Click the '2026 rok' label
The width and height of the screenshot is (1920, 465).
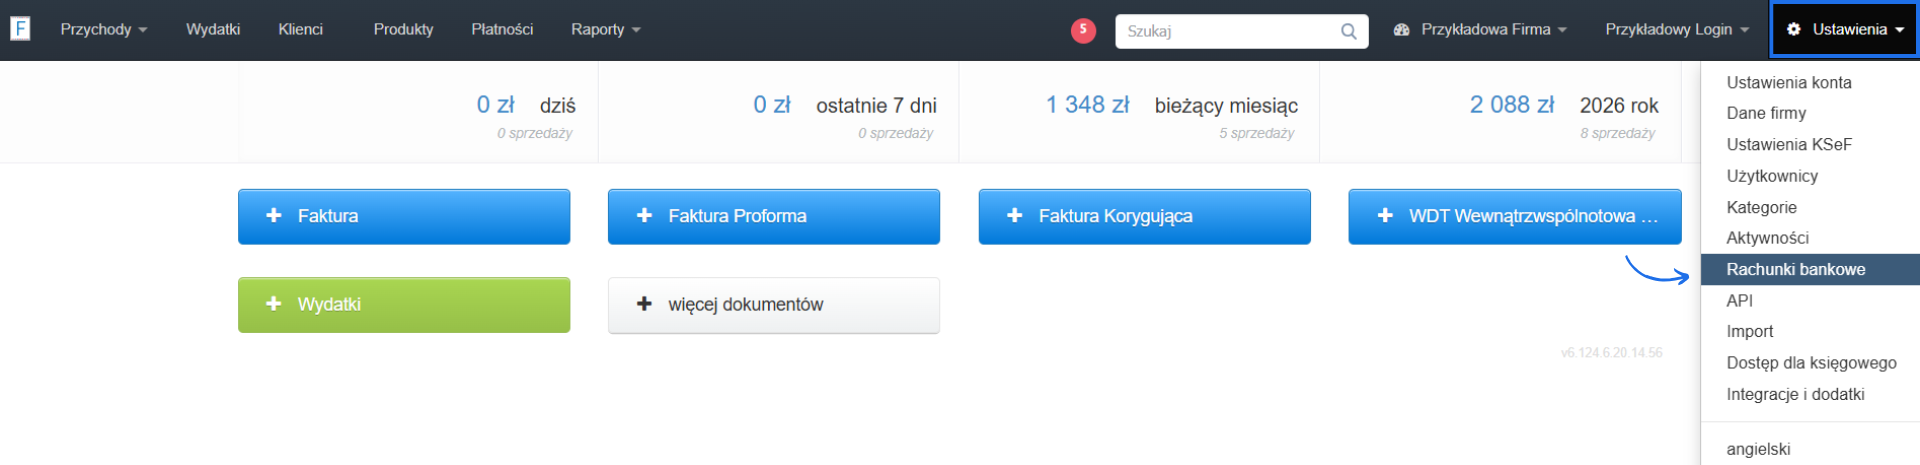[x=1619, y=105]
